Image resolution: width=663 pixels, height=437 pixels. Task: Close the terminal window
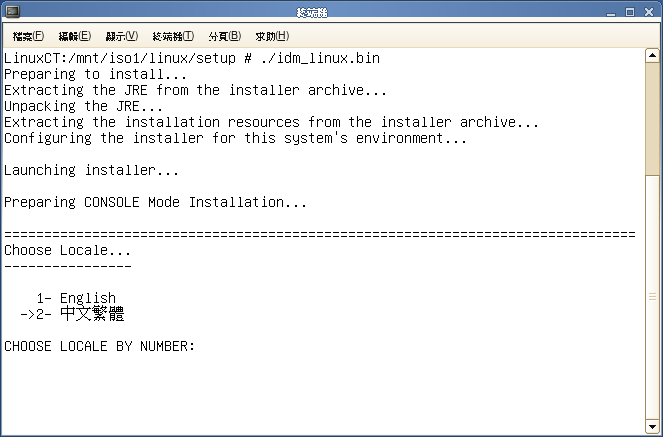[649, 12]
